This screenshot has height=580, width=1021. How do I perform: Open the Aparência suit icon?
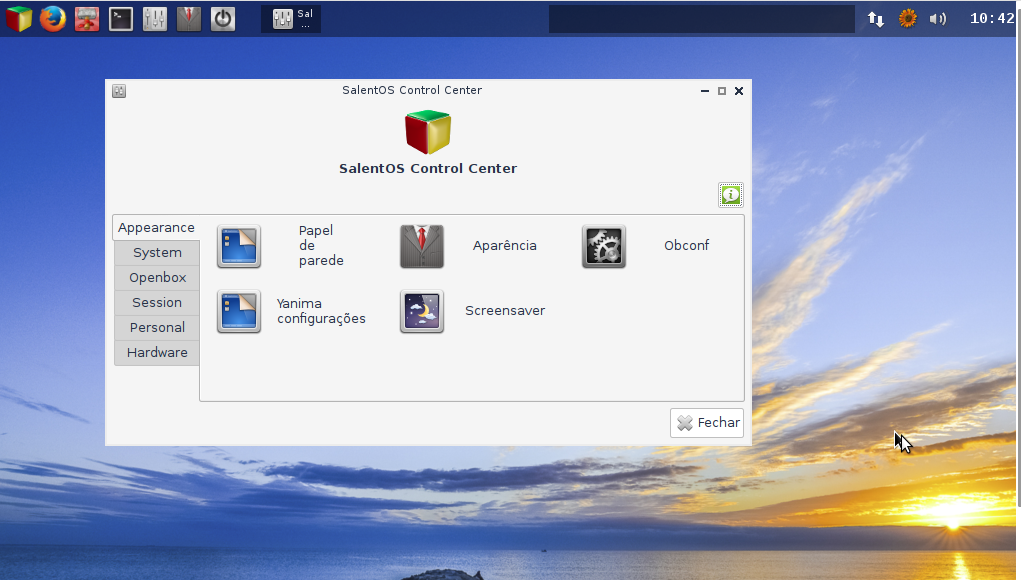coord(422,246)
